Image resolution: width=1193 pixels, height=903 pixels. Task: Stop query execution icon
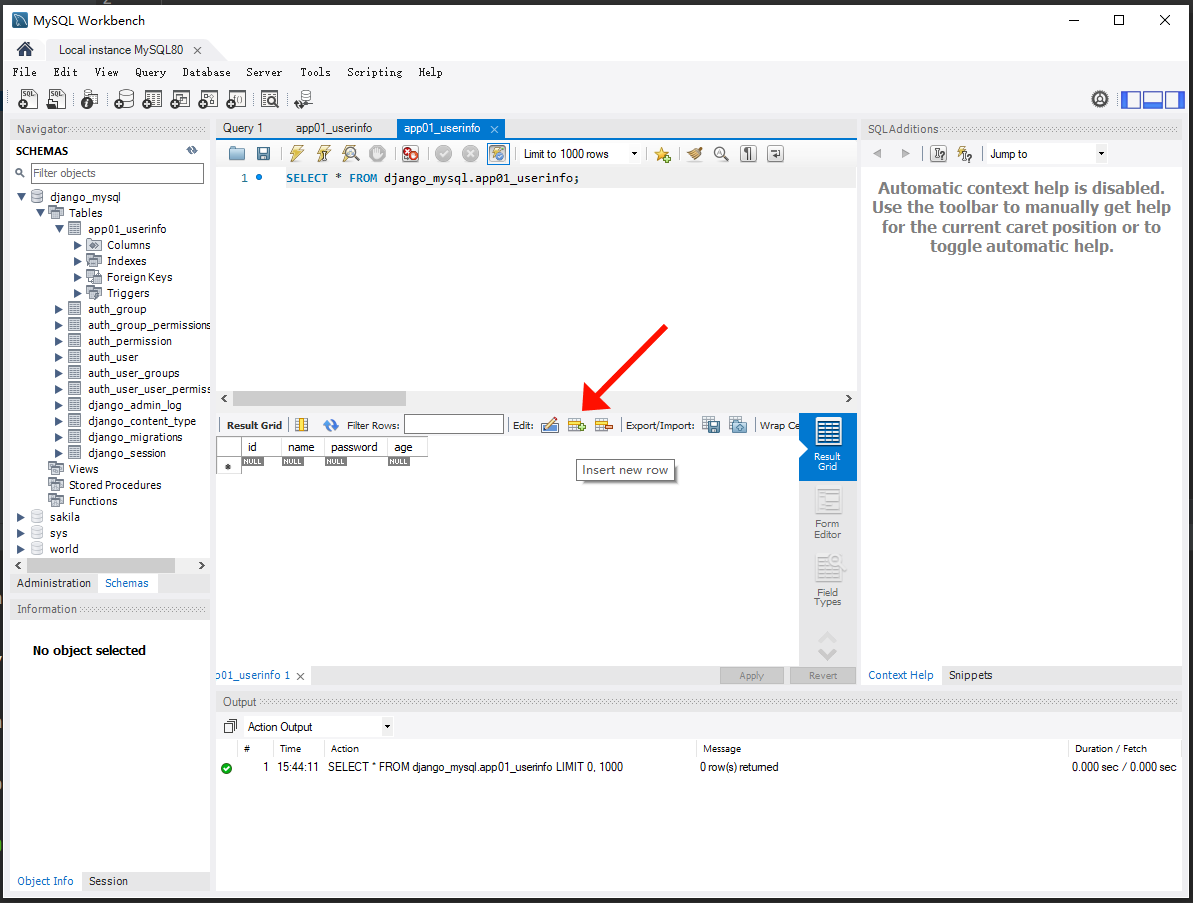point(377,154)
